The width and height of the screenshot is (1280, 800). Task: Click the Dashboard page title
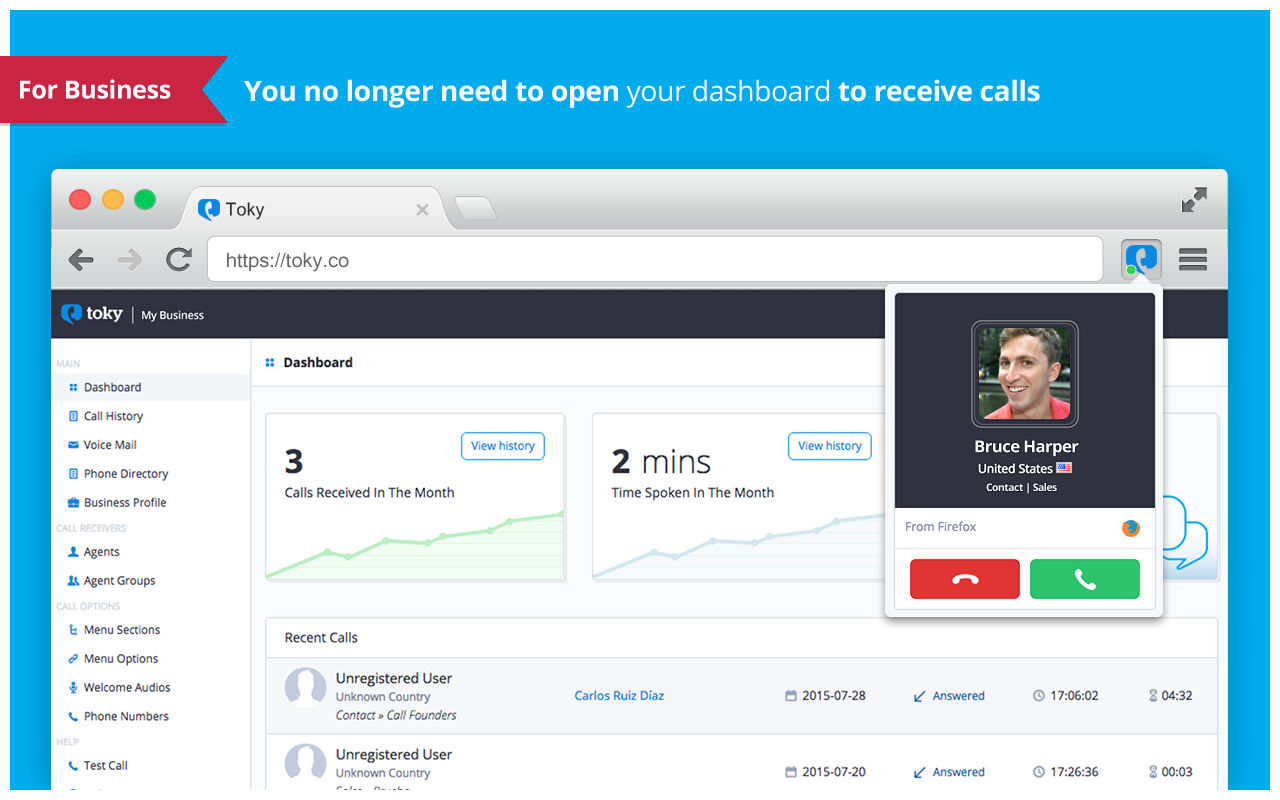(x=318, y=363)
